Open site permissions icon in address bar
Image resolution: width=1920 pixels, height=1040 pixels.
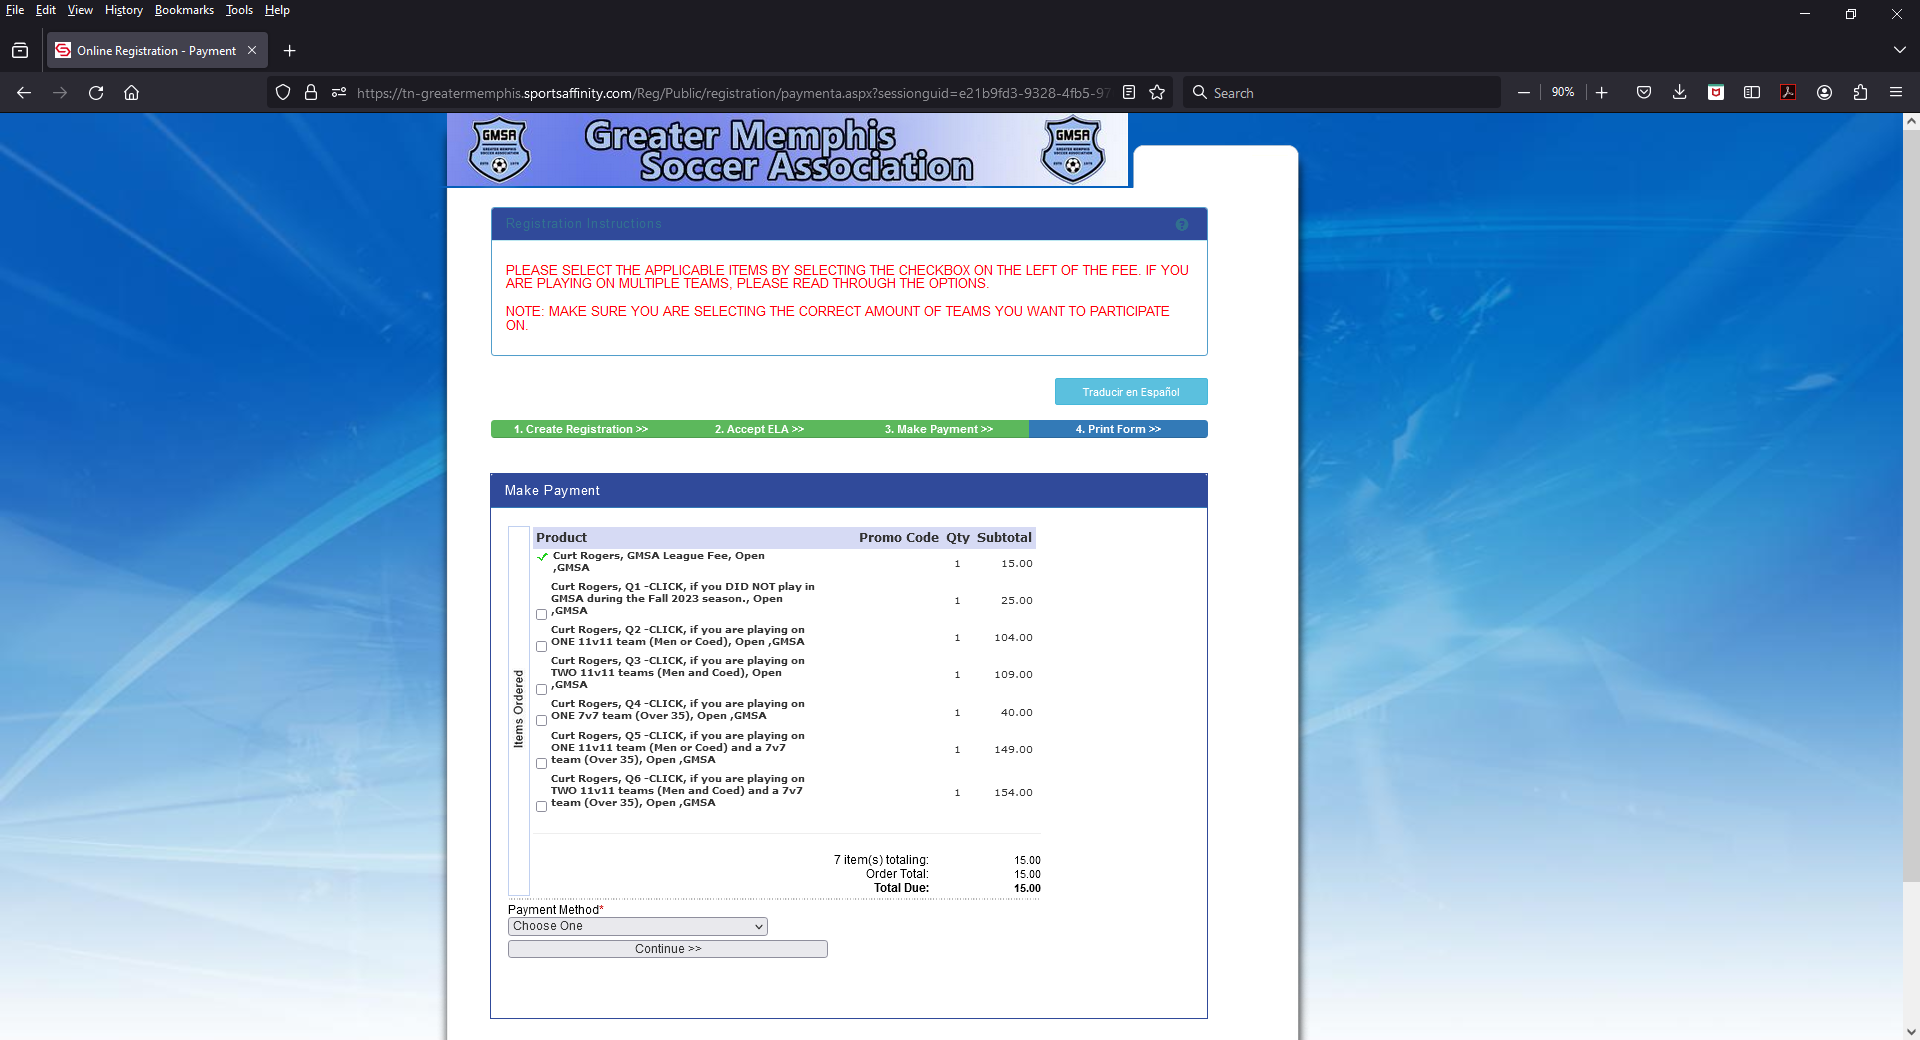pyautogui.click(x=339, y=93)
